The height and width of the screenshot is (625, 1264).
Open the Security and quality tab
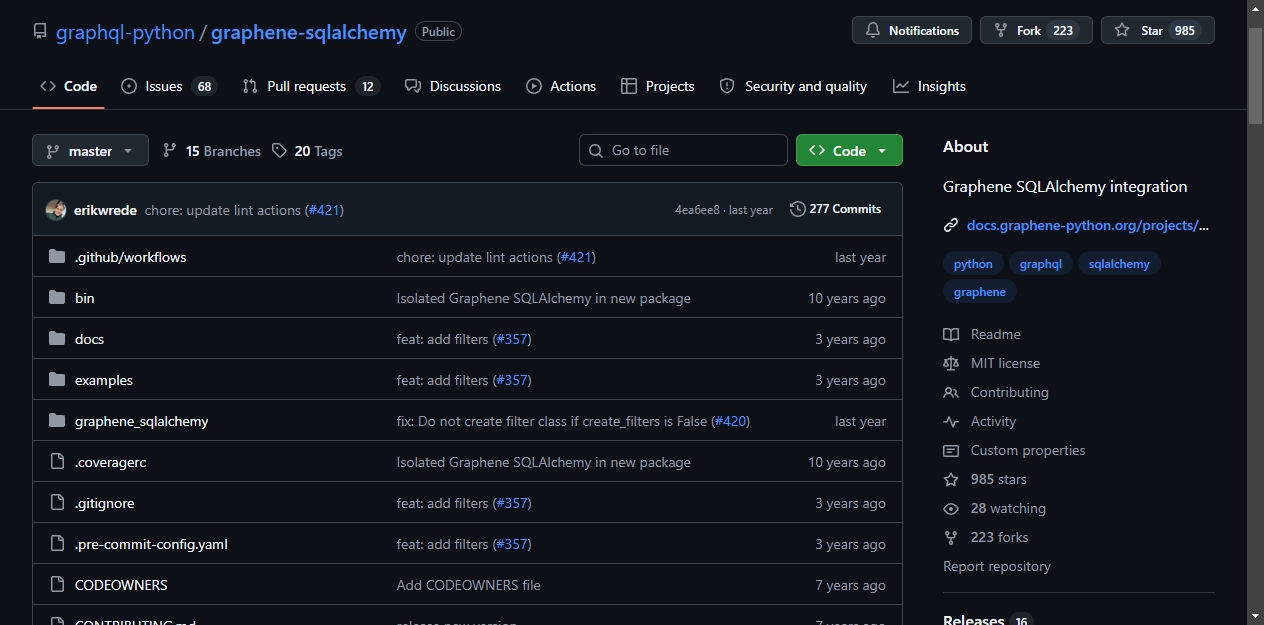point(793,86)
